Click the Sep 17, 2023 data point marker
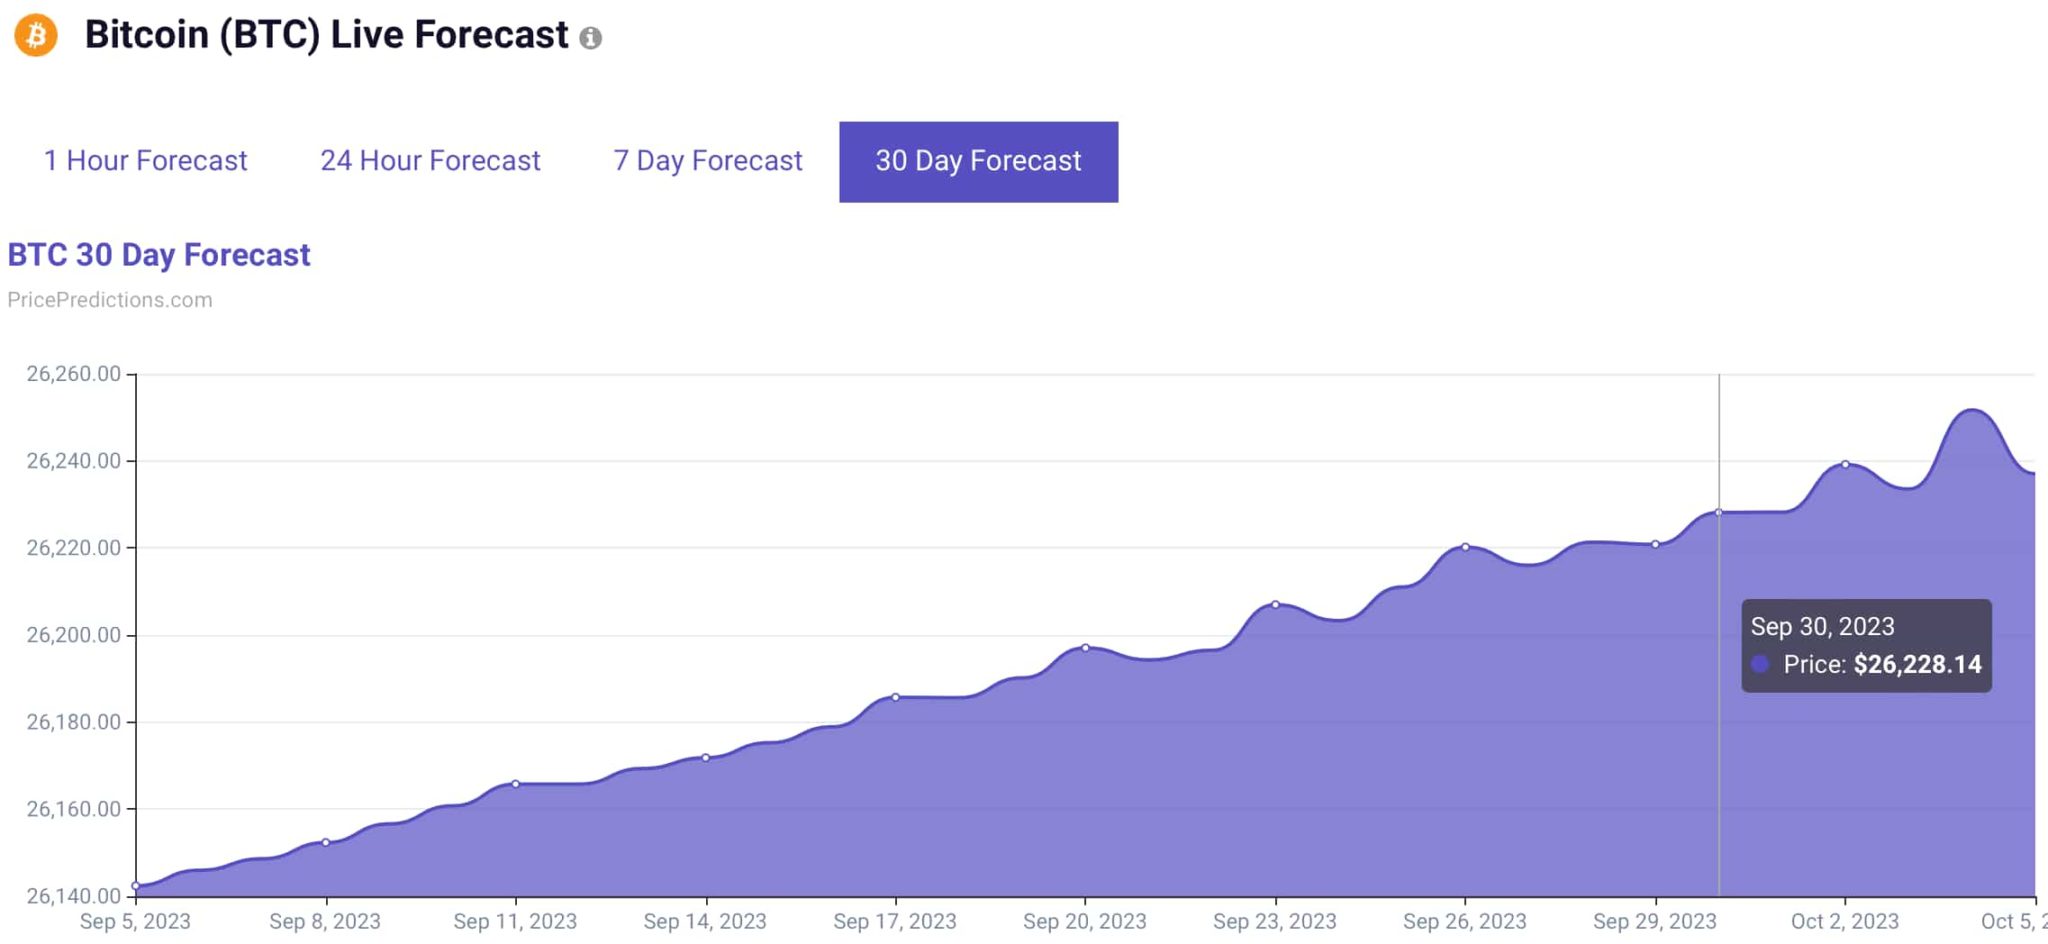Image resolution: width=2048 pixels, height=944 pixels. [x=896, y=697]
